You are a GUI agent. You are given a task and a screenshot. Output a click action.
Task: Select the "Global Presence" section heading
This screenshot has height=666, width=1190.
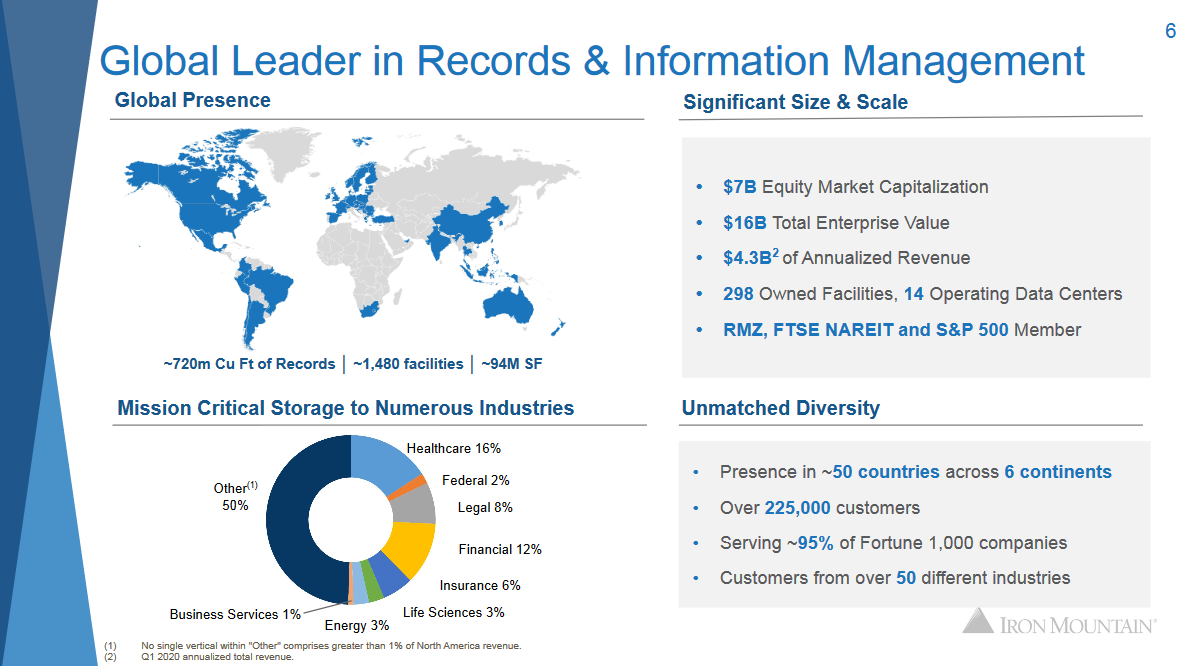[193, 100]
